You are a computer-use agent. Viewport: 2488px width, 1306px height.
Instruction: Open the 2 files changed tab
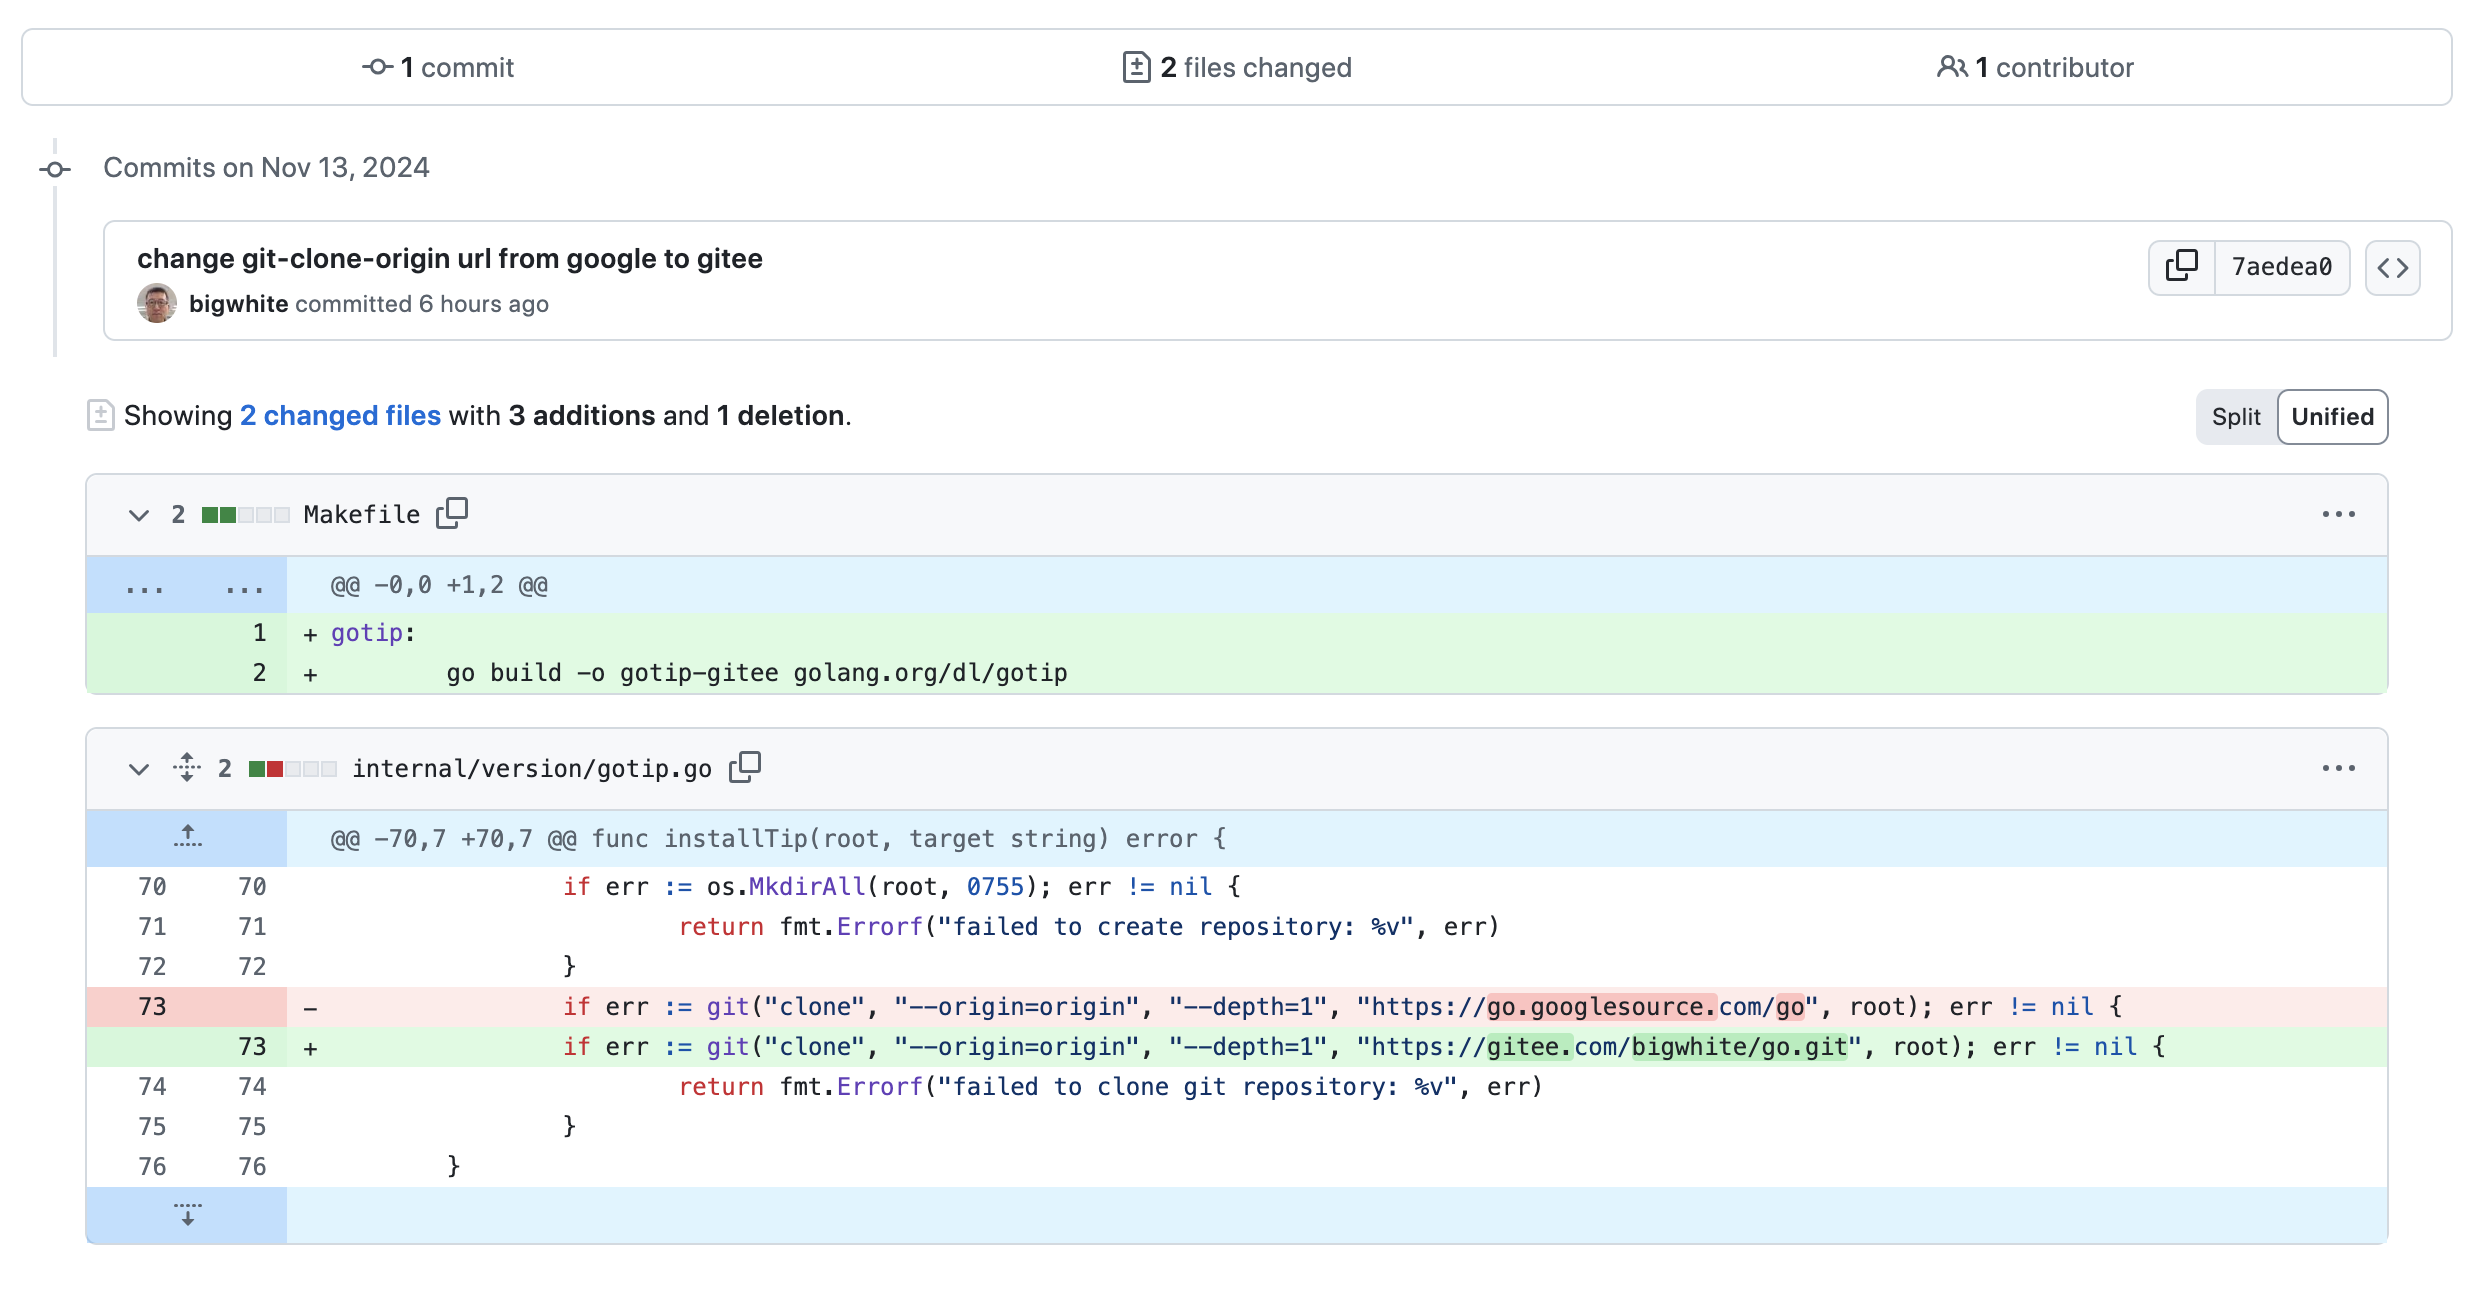(1237, 67)
